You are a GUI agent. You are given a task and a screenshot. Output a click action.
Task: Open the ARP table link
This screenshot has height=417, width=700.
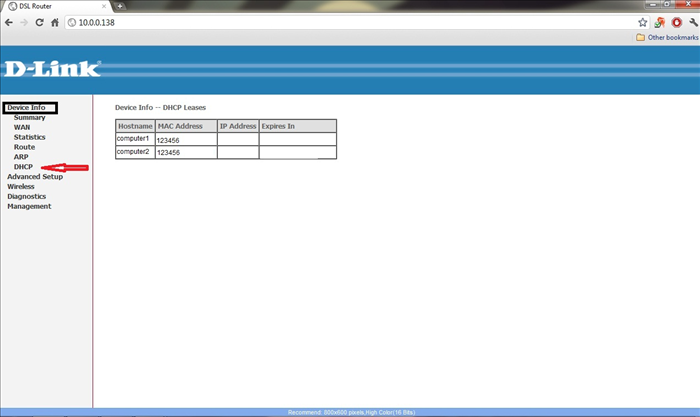click(x=21, y=157)
